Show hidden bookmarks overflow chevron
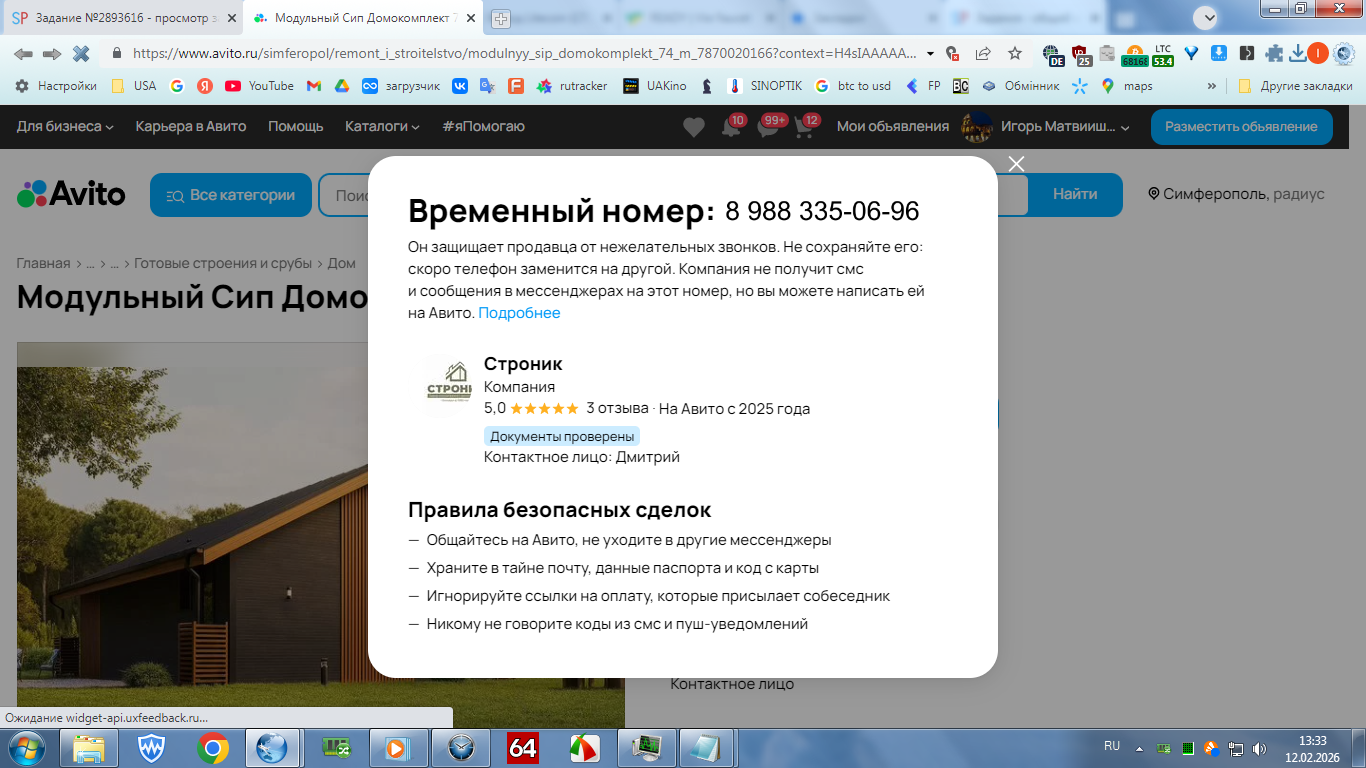 pyautogui.click(x=1213, y=86)
